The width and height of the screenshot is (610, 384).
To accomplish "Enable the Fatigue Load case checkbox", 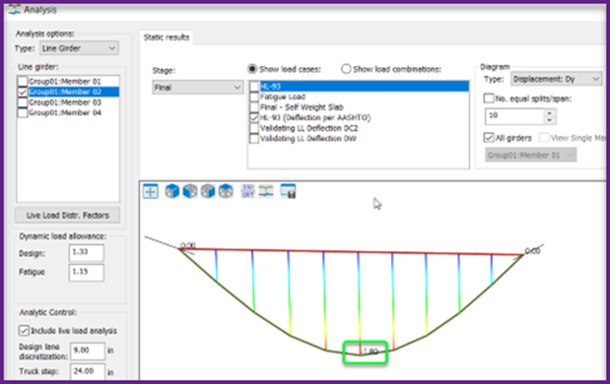I will (x=254, y=97).
